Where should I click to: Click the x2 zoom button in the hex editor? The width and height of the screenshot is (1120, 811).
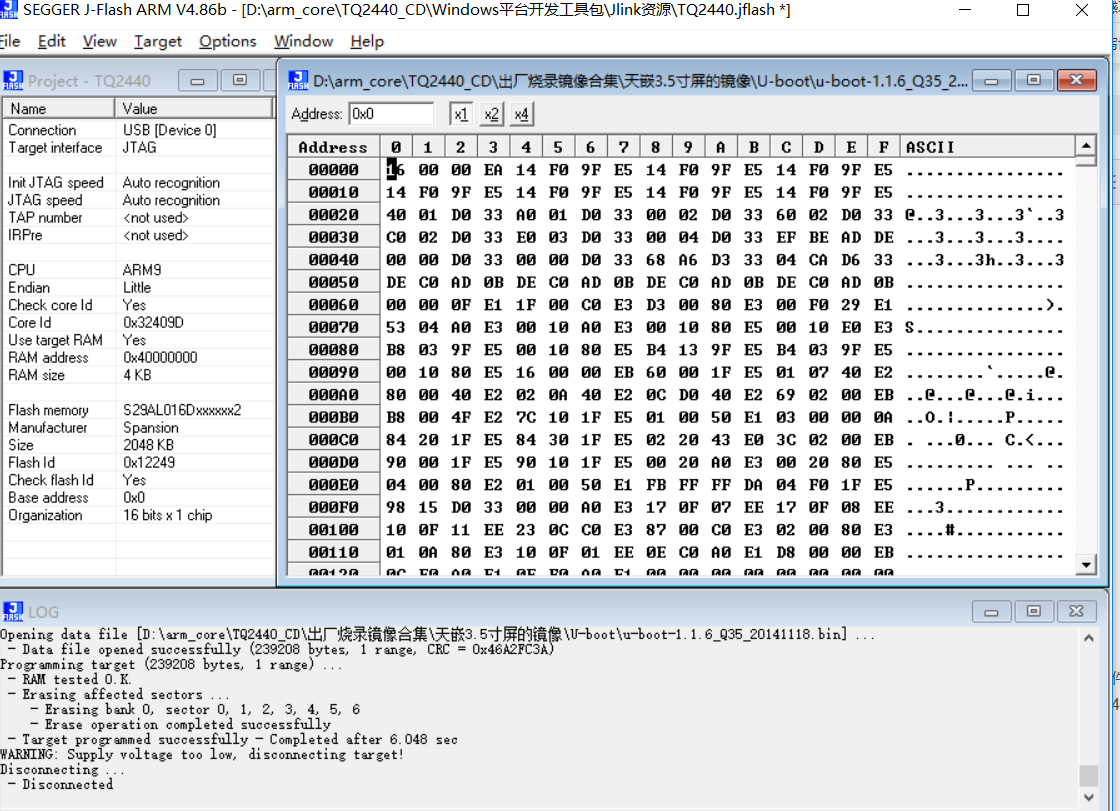[490, 114]
